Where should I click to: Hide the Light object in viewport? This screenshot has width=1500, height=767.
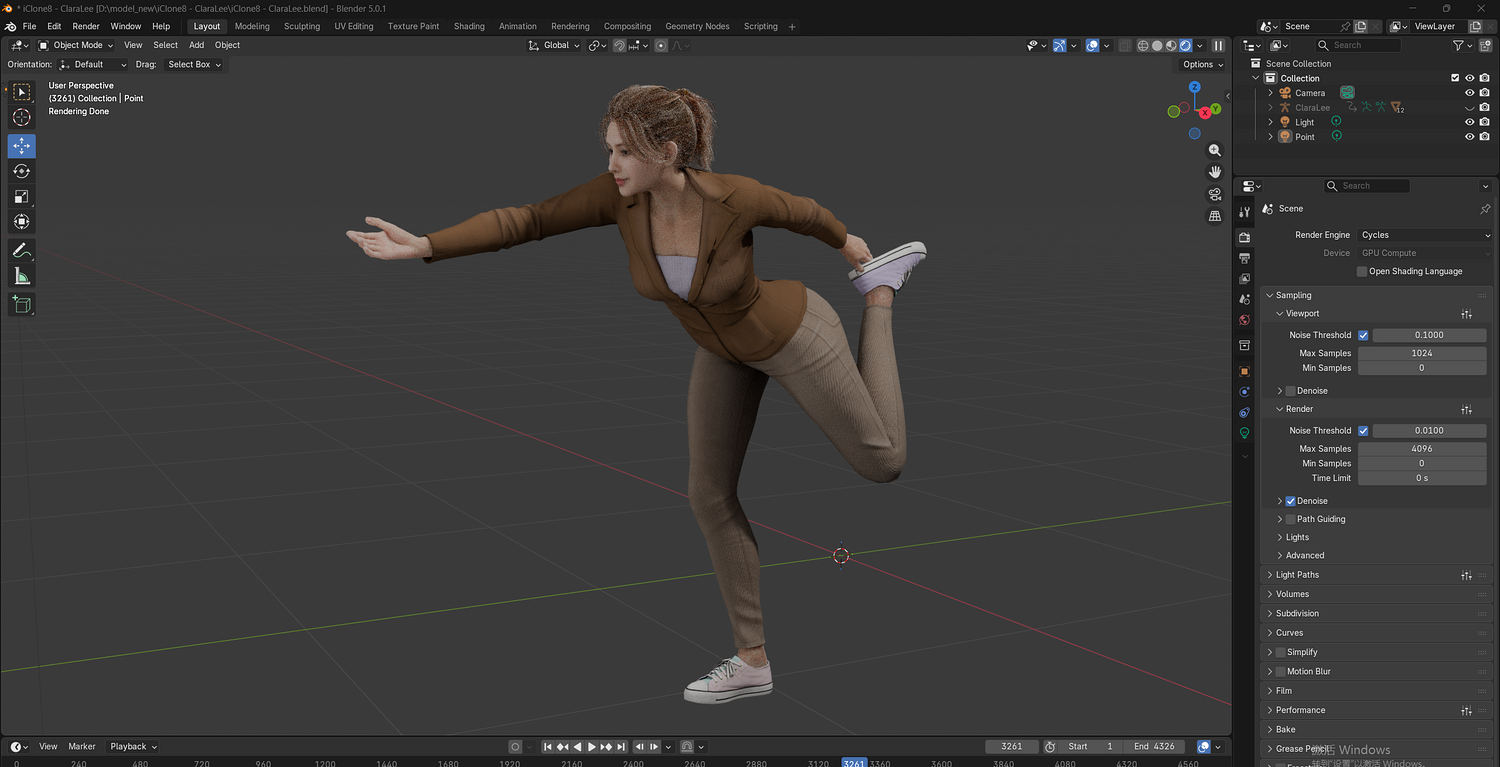1470,122
